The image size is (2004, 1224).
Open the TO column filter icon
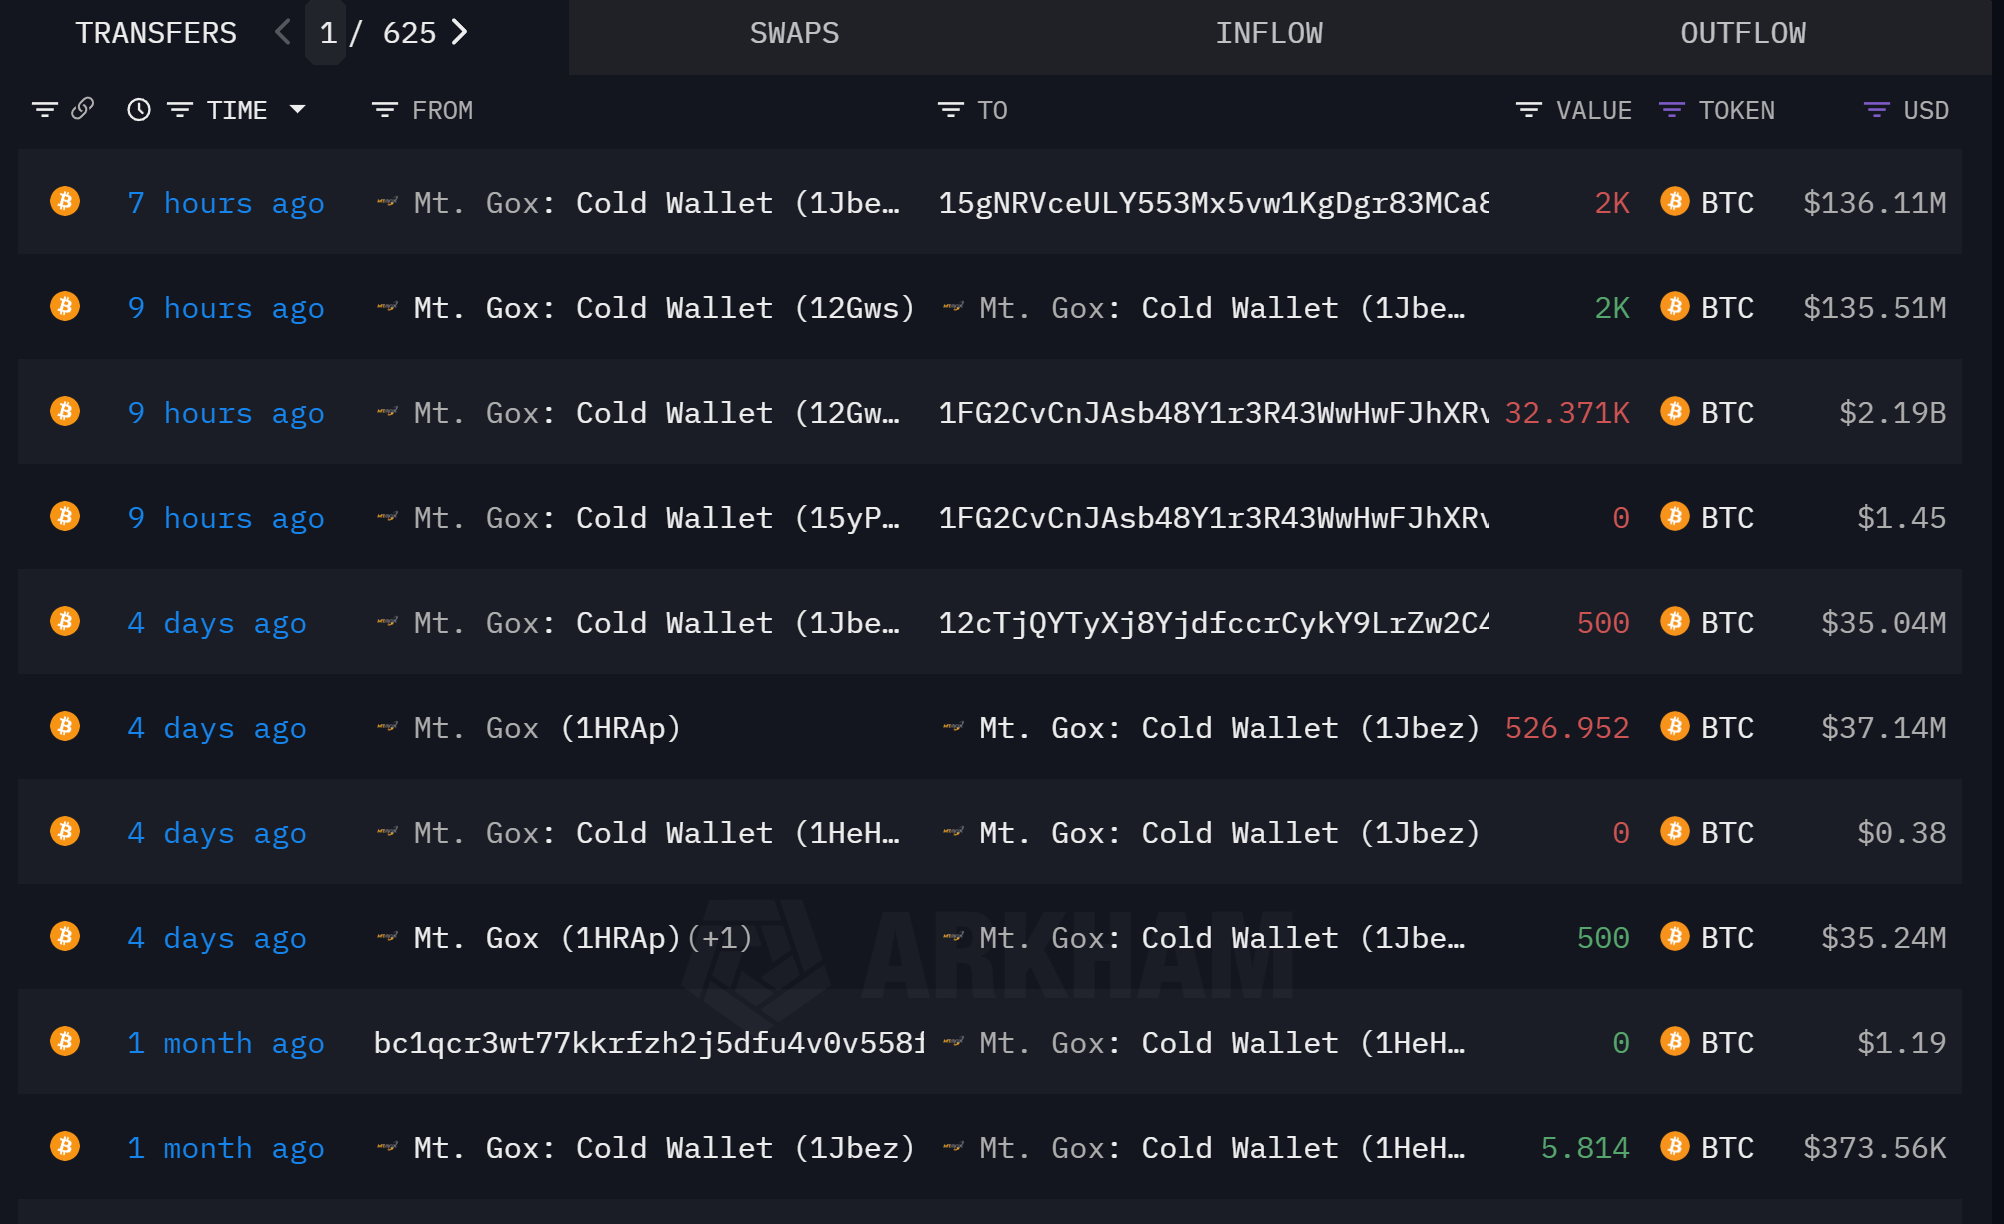point(950,110)
